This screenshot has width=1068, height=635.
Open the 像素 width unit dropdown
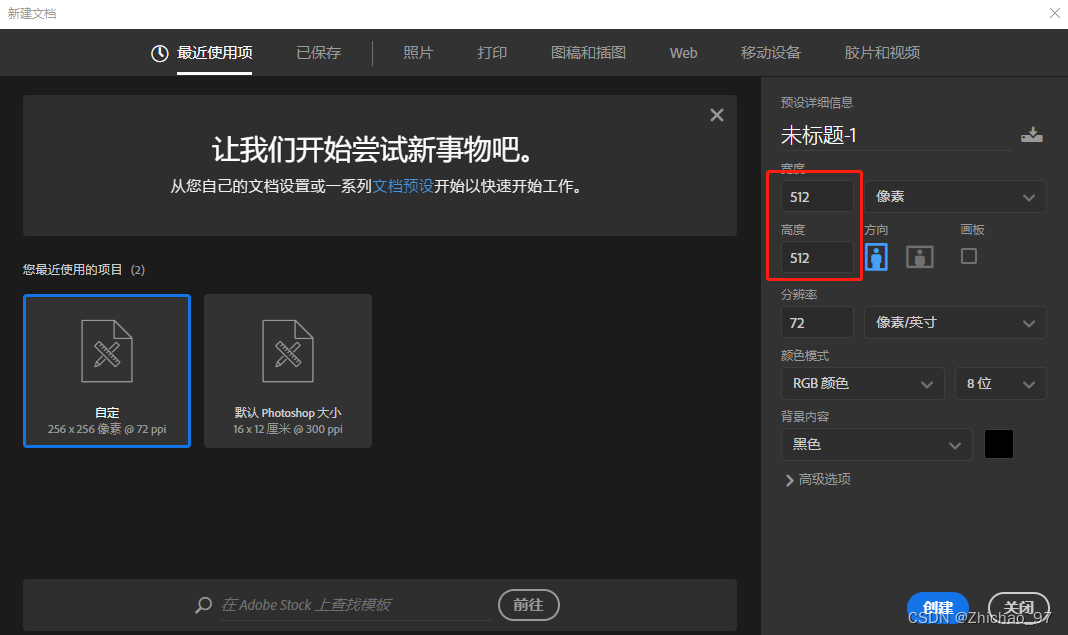click(955, 197)
